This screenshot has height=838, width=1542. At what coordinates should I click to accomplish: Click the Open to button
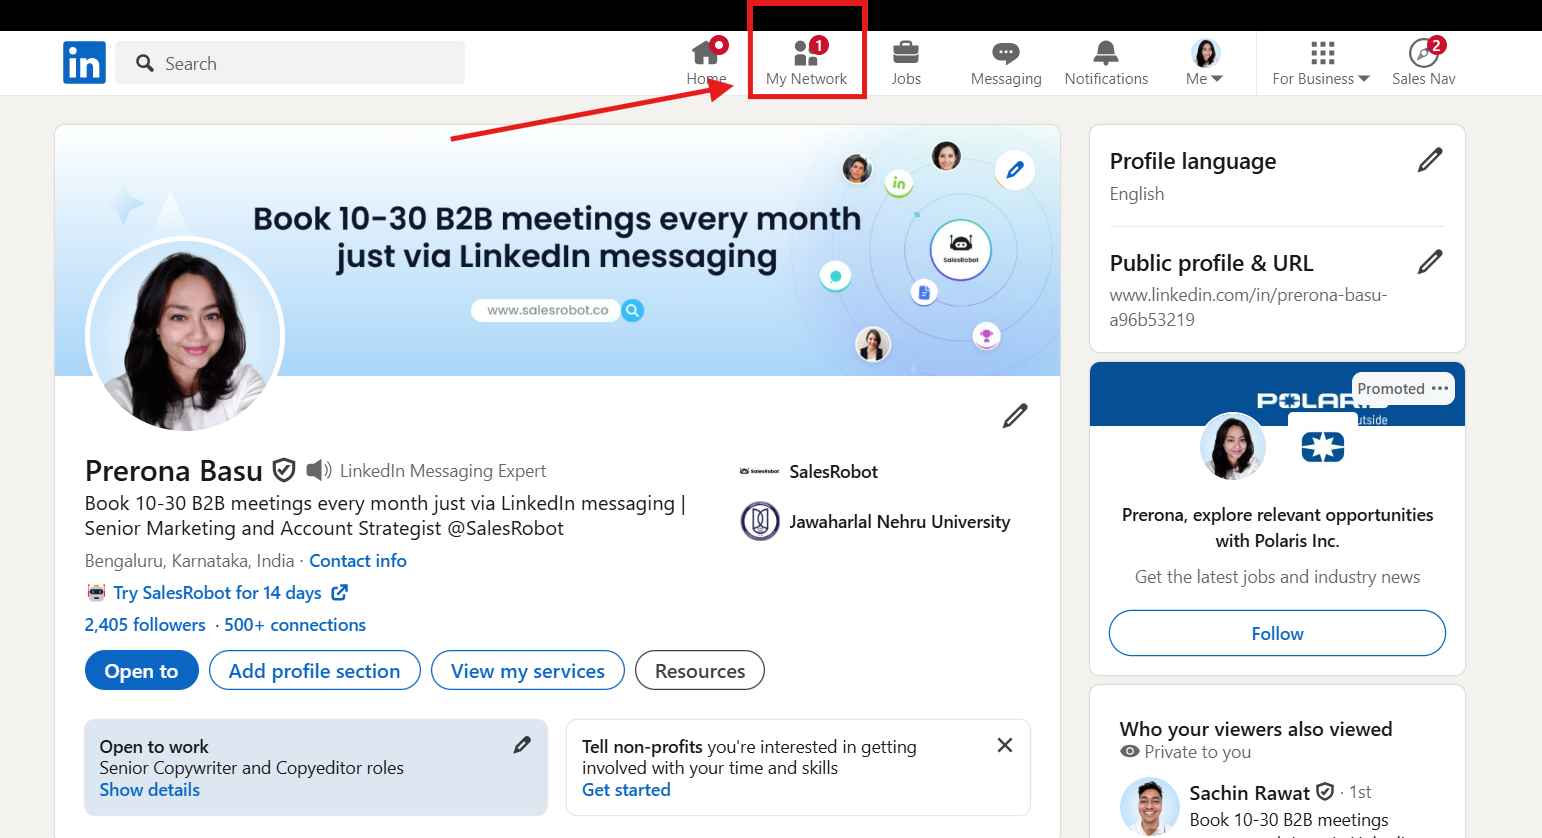click(141, 670)
